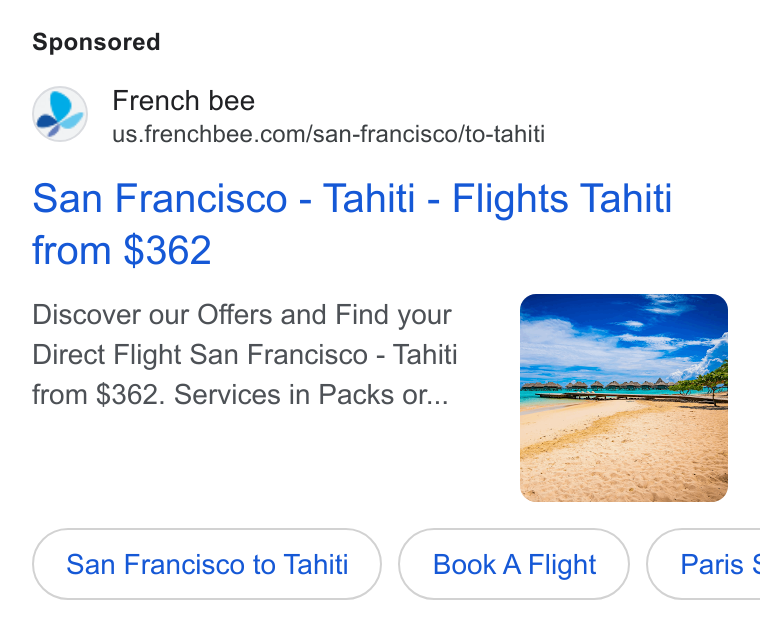Click 'Flights Tahiti' in the blue headline
The height and width of the screenshot is (632, 760).
coord(562,198)
